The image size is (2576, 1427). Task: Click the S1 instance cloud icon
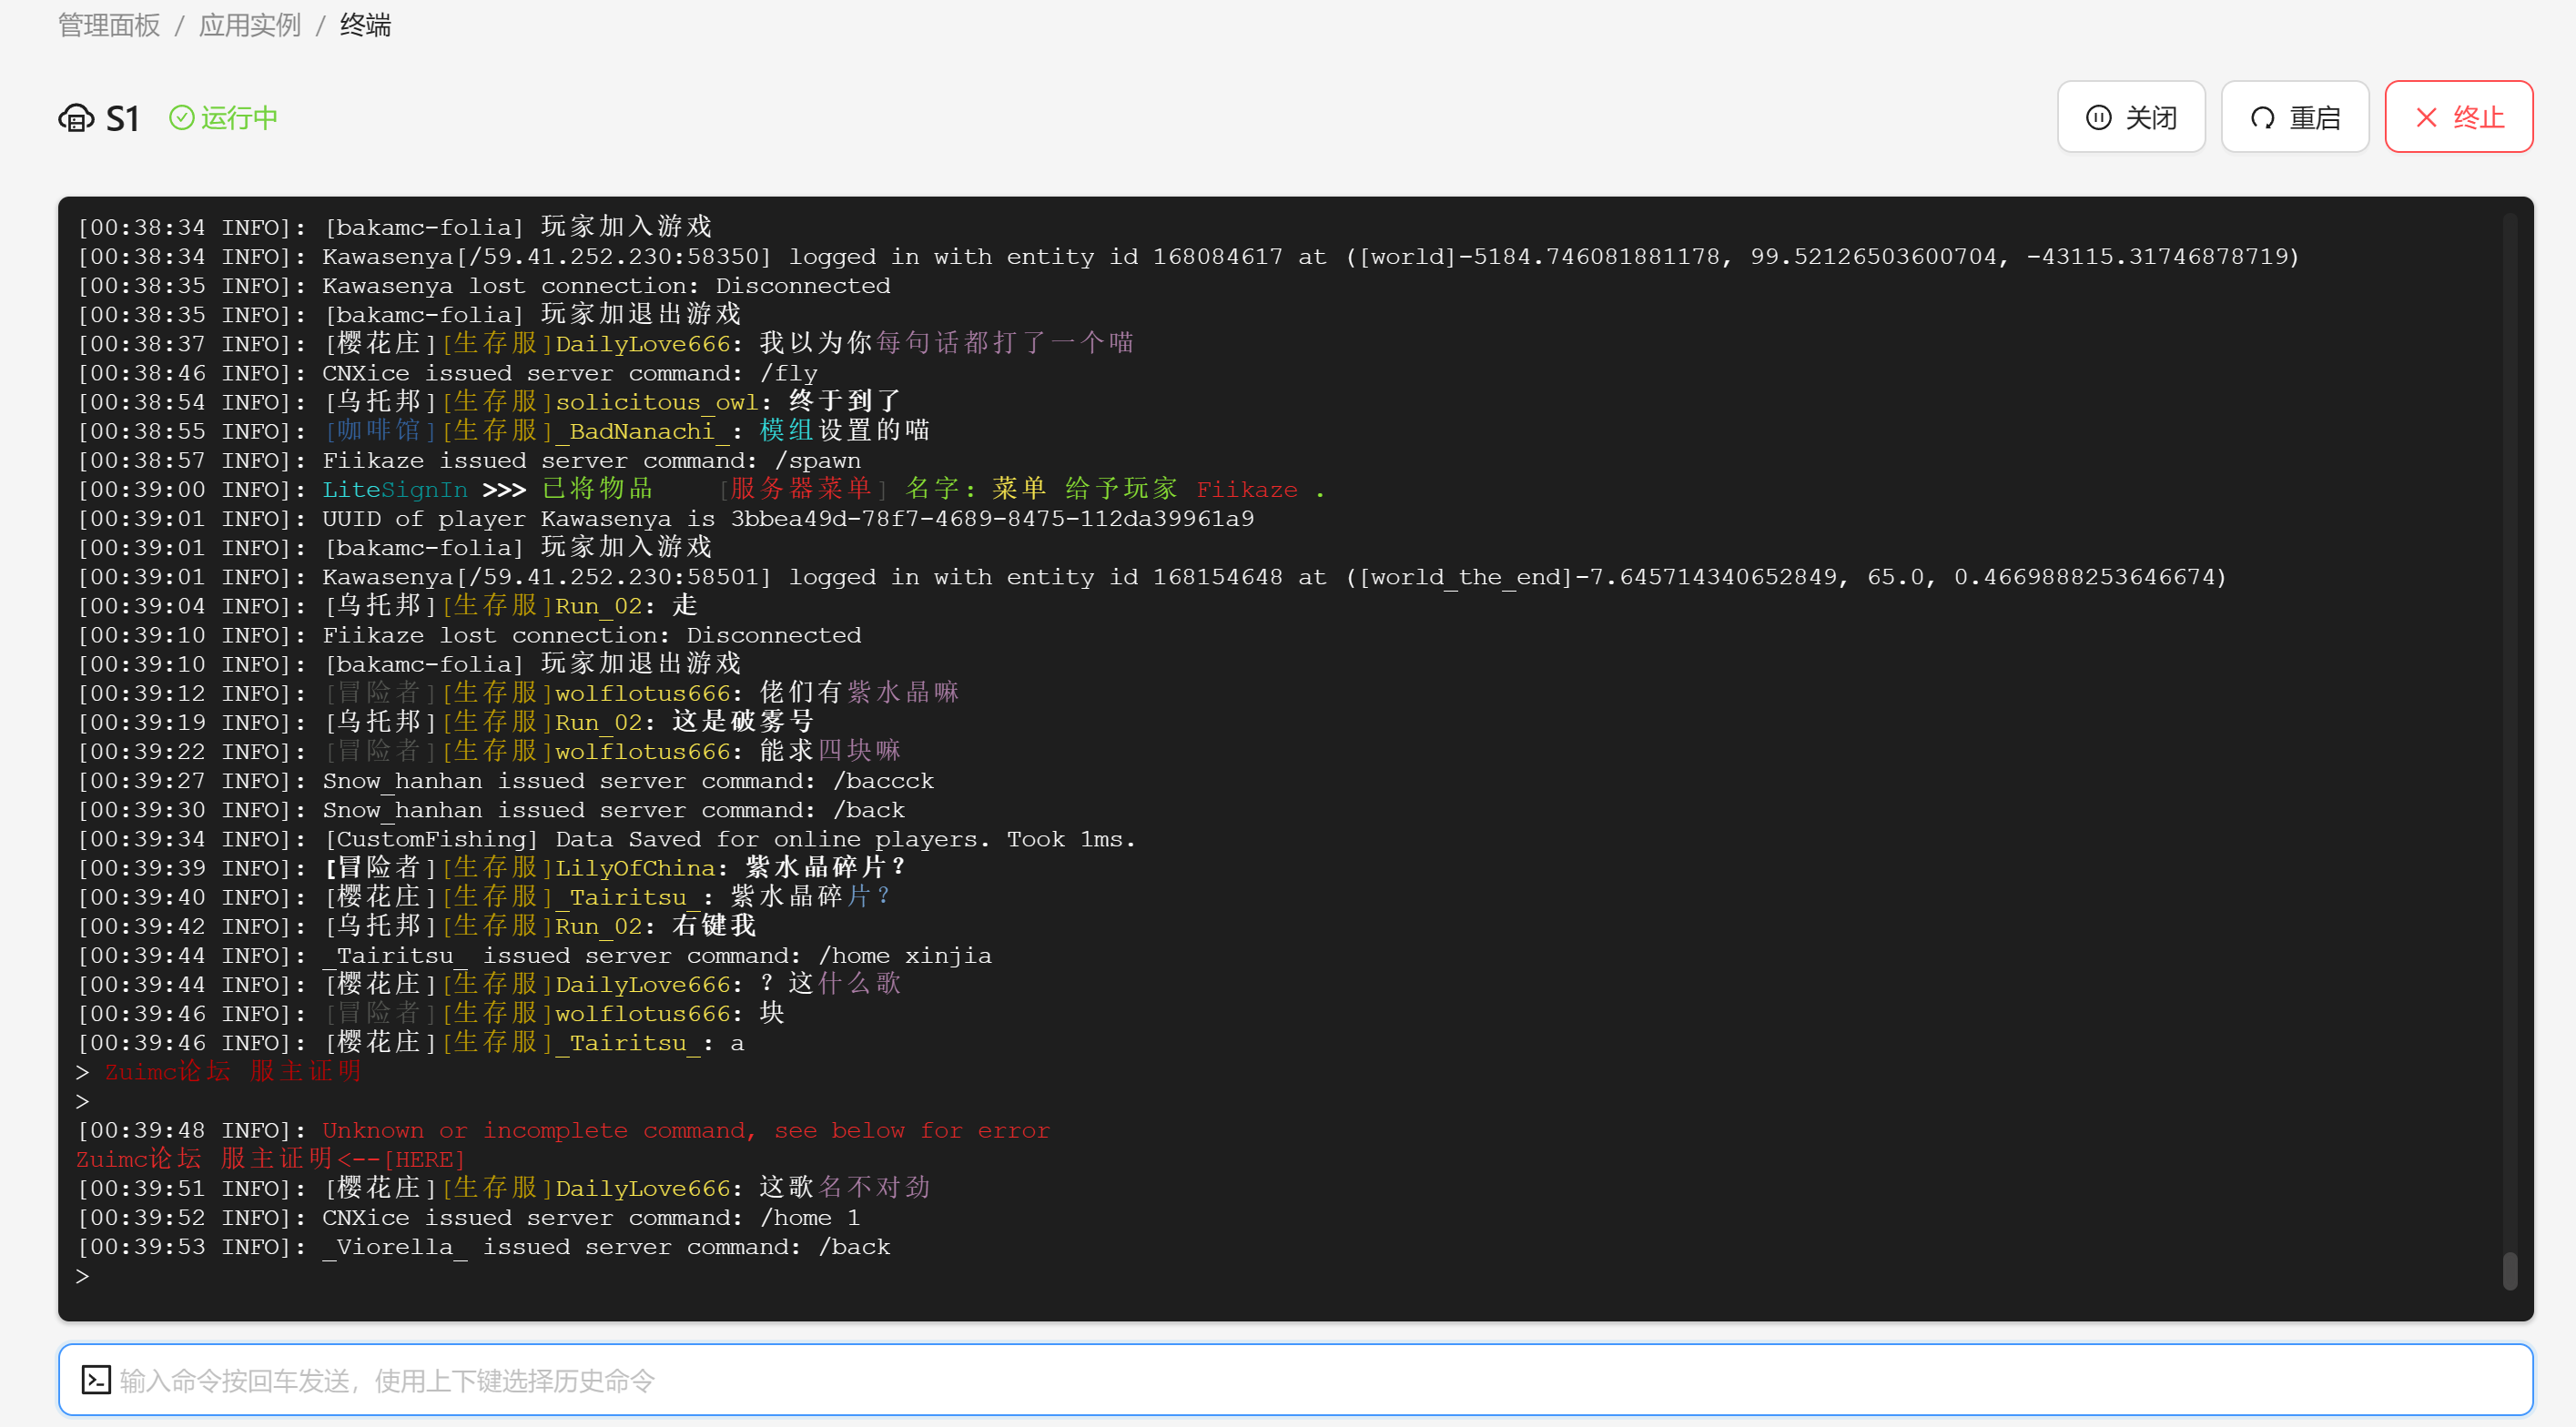pyautogui.click(x=76, y=119)
